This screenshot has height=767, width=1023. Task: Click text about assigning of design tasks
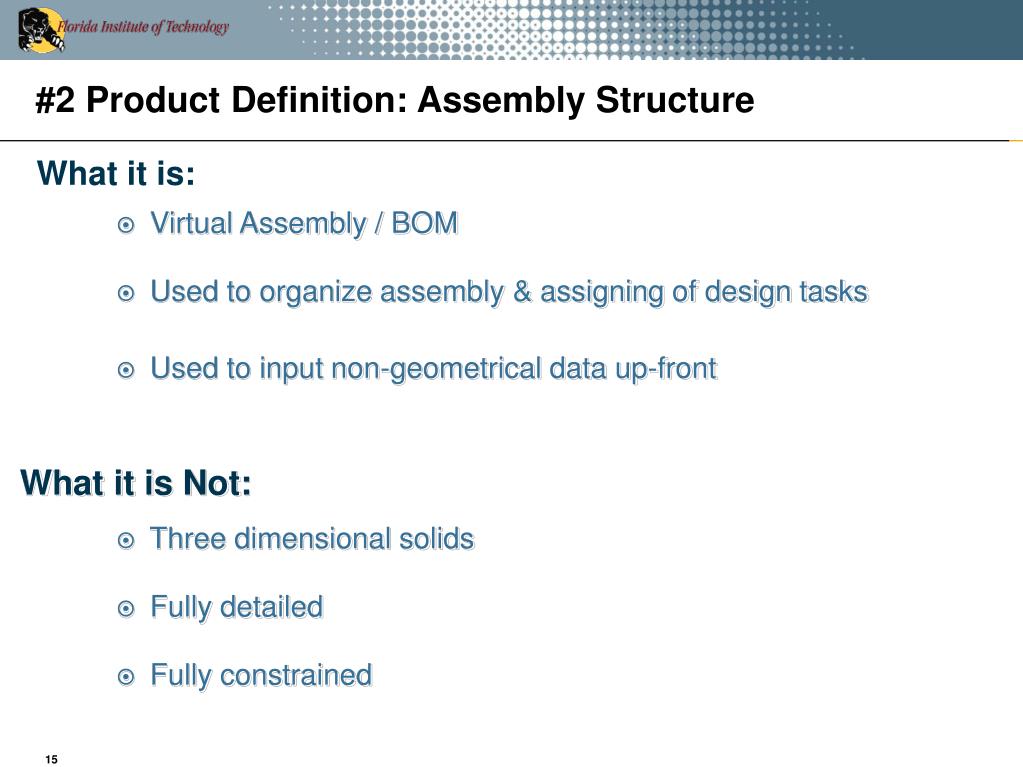point(509,292)
